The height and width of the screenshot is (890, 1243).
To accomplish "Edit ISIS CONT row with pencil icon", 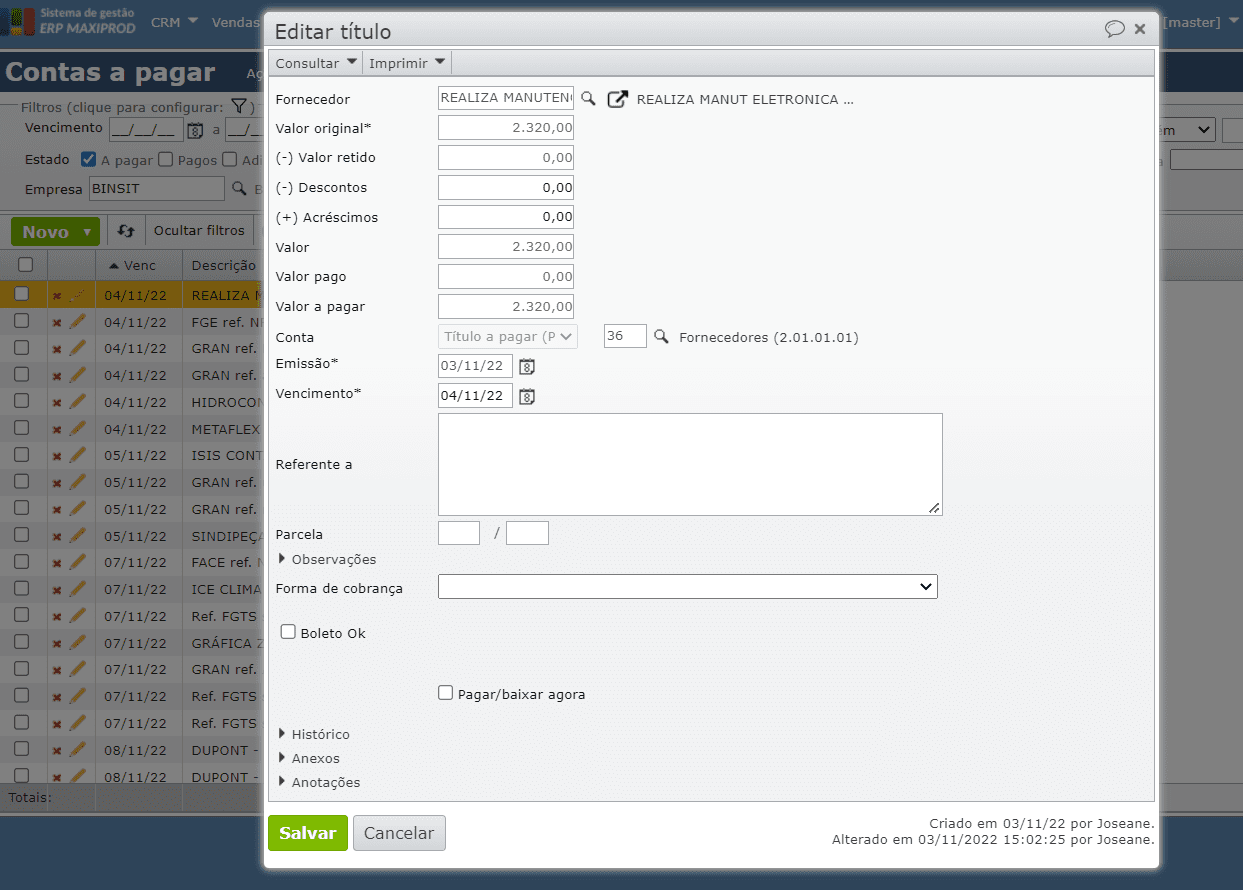I will [77, 455].
